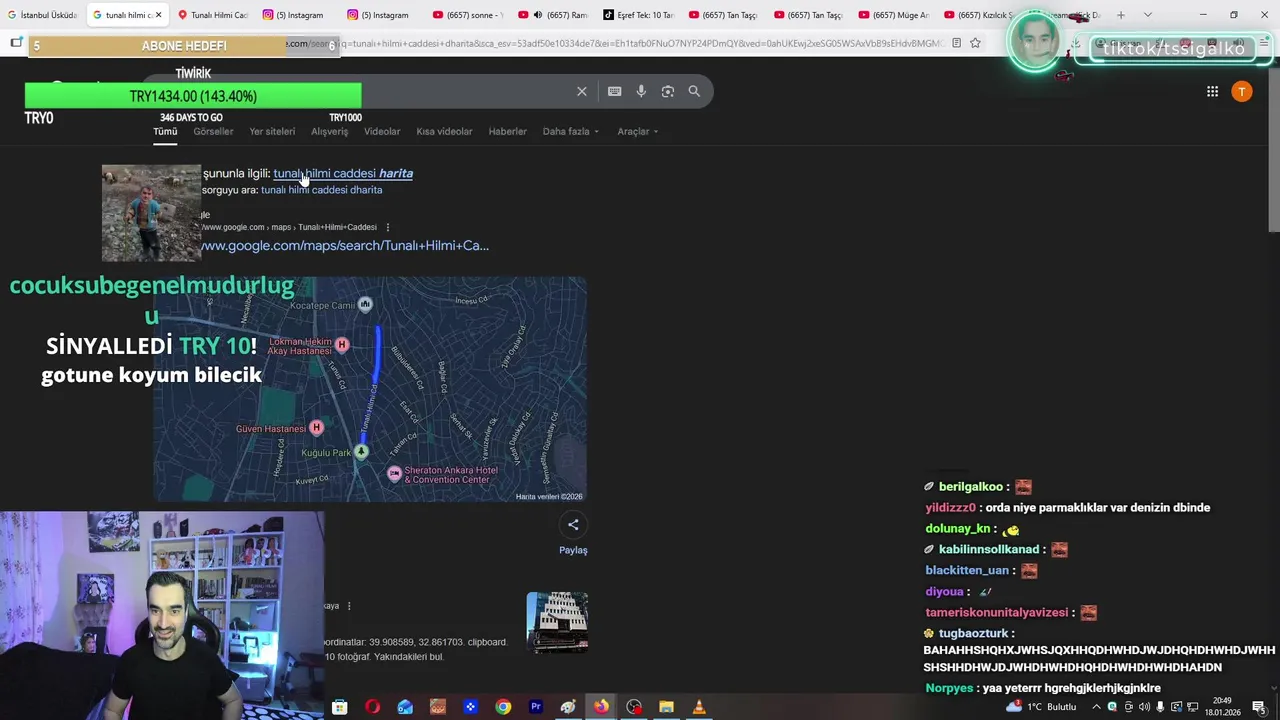Image resolution: width=1280 pixels, height=720 pixels.
Task: Switch to the Tunalı Hilmi Cad Maps tab
Action: pyautogui.click(x=212, y=15)
